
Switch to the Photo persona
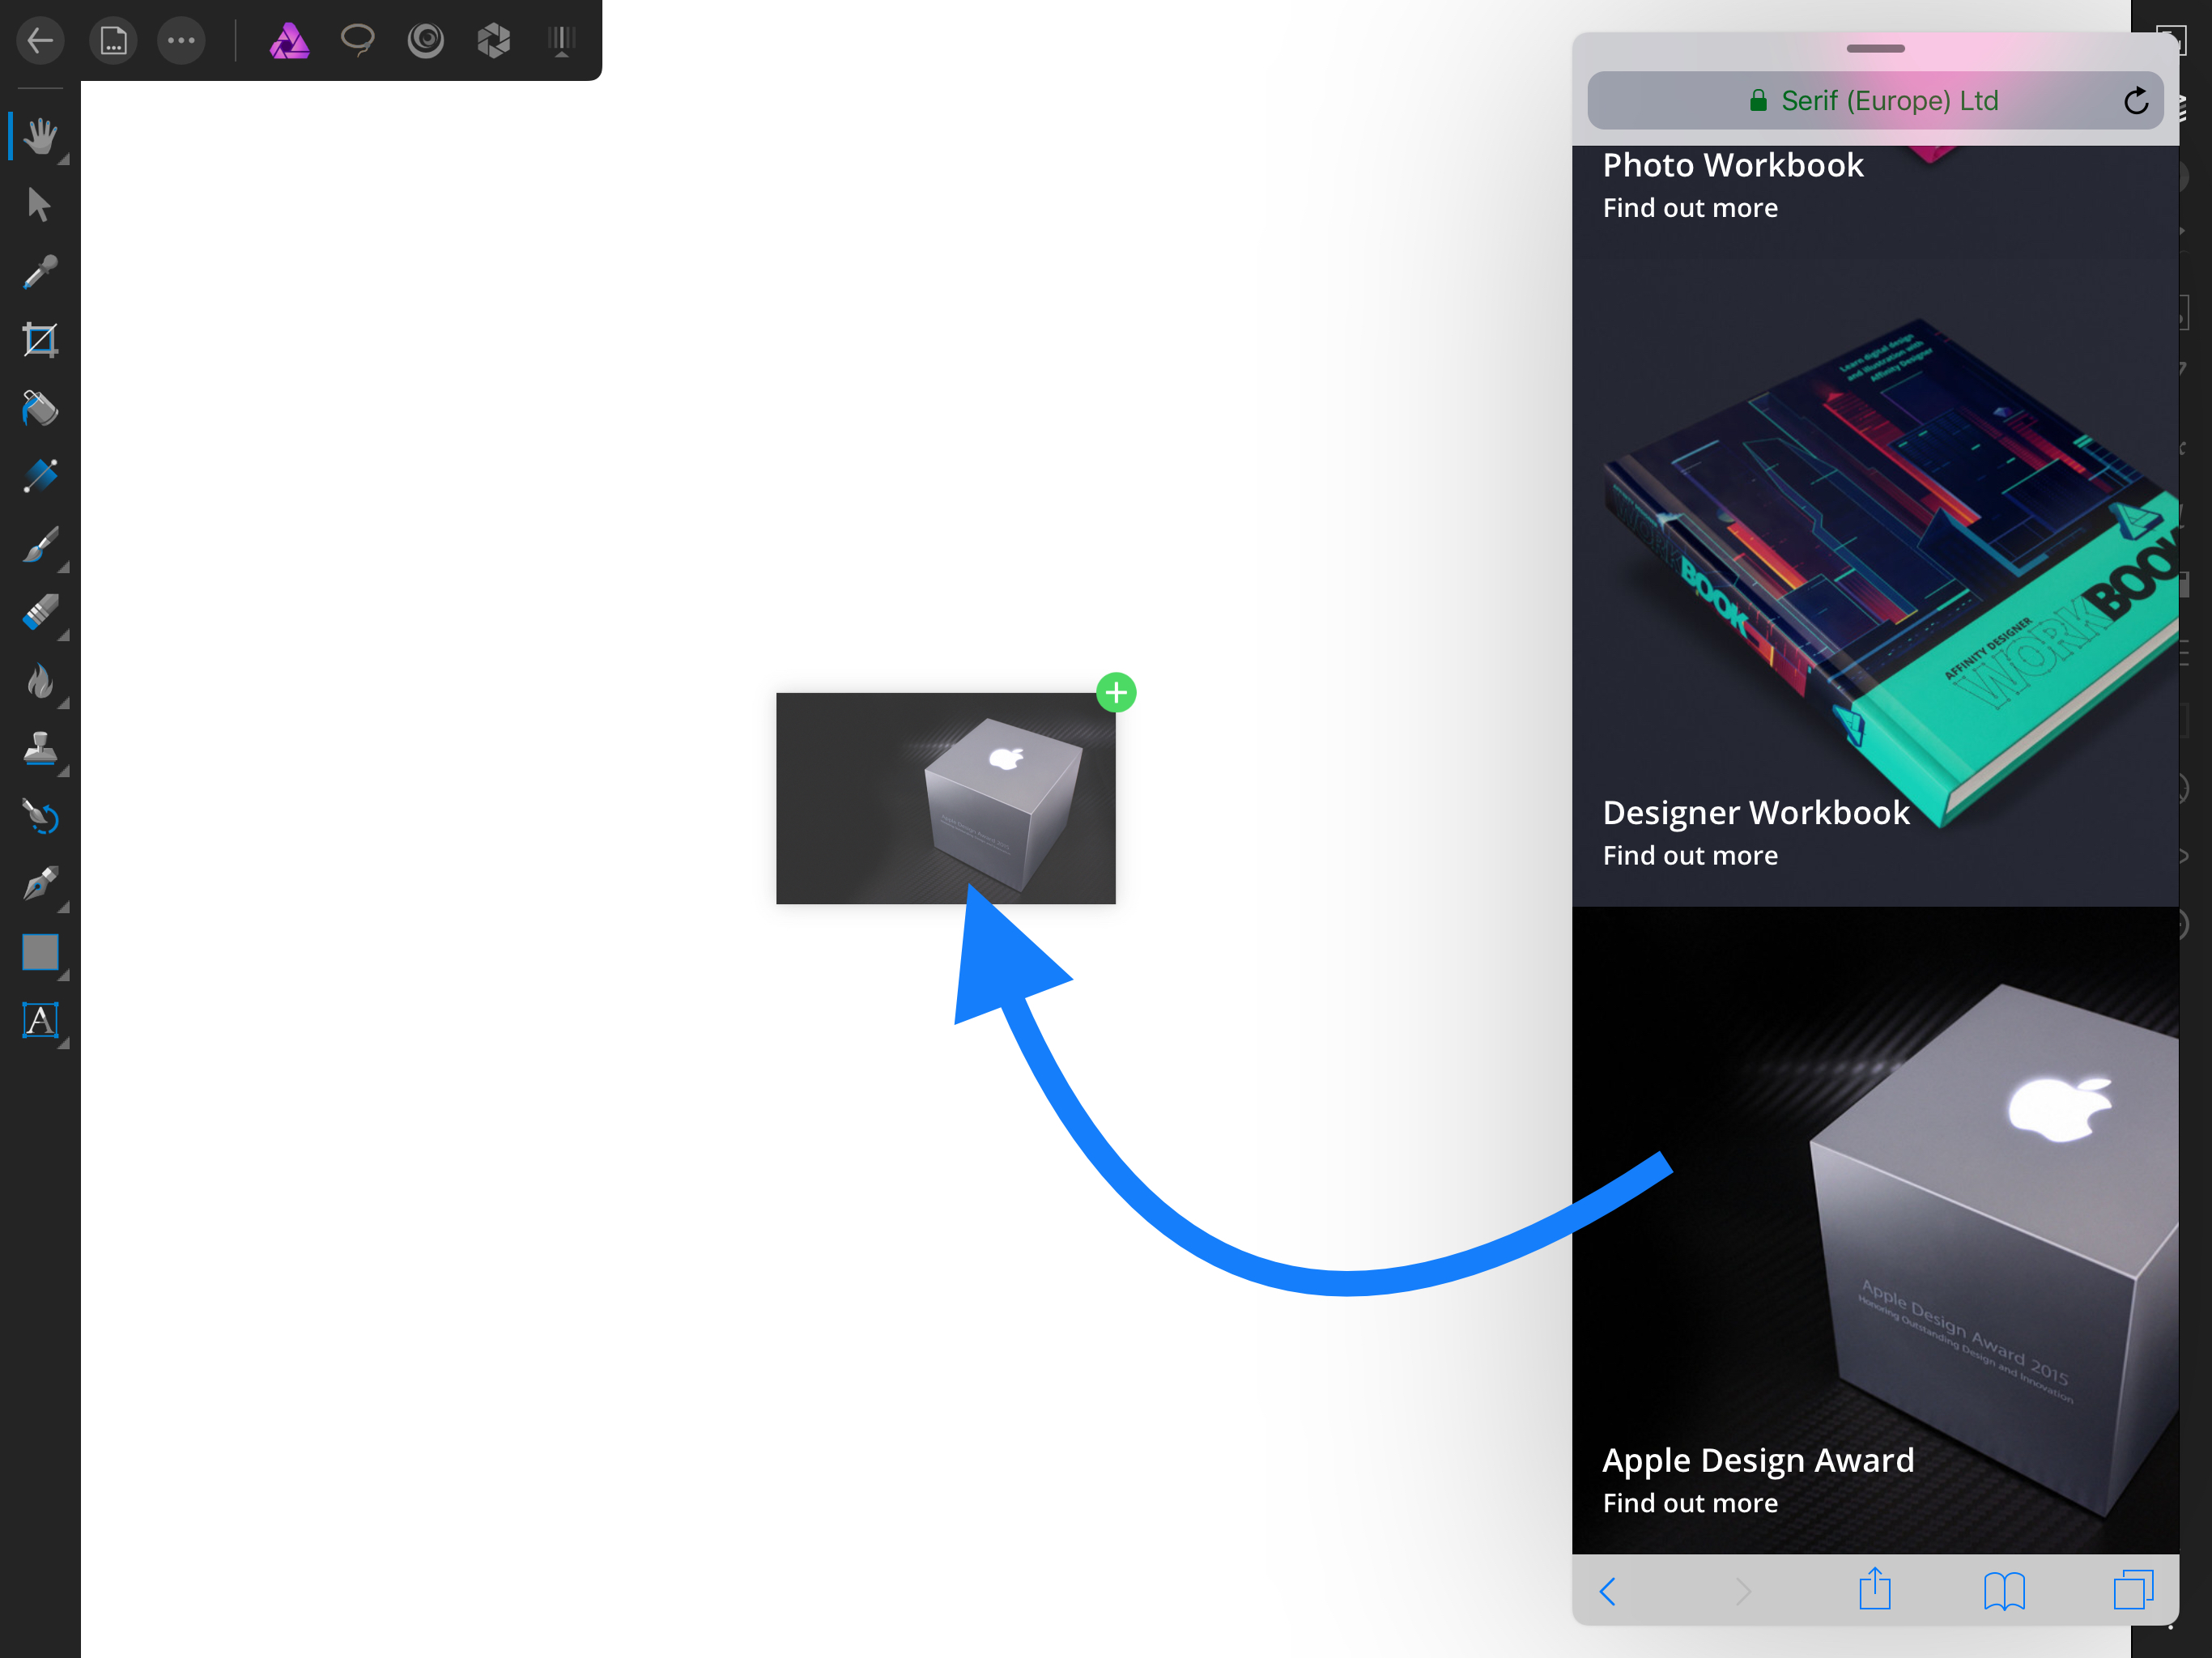point(289,41)
